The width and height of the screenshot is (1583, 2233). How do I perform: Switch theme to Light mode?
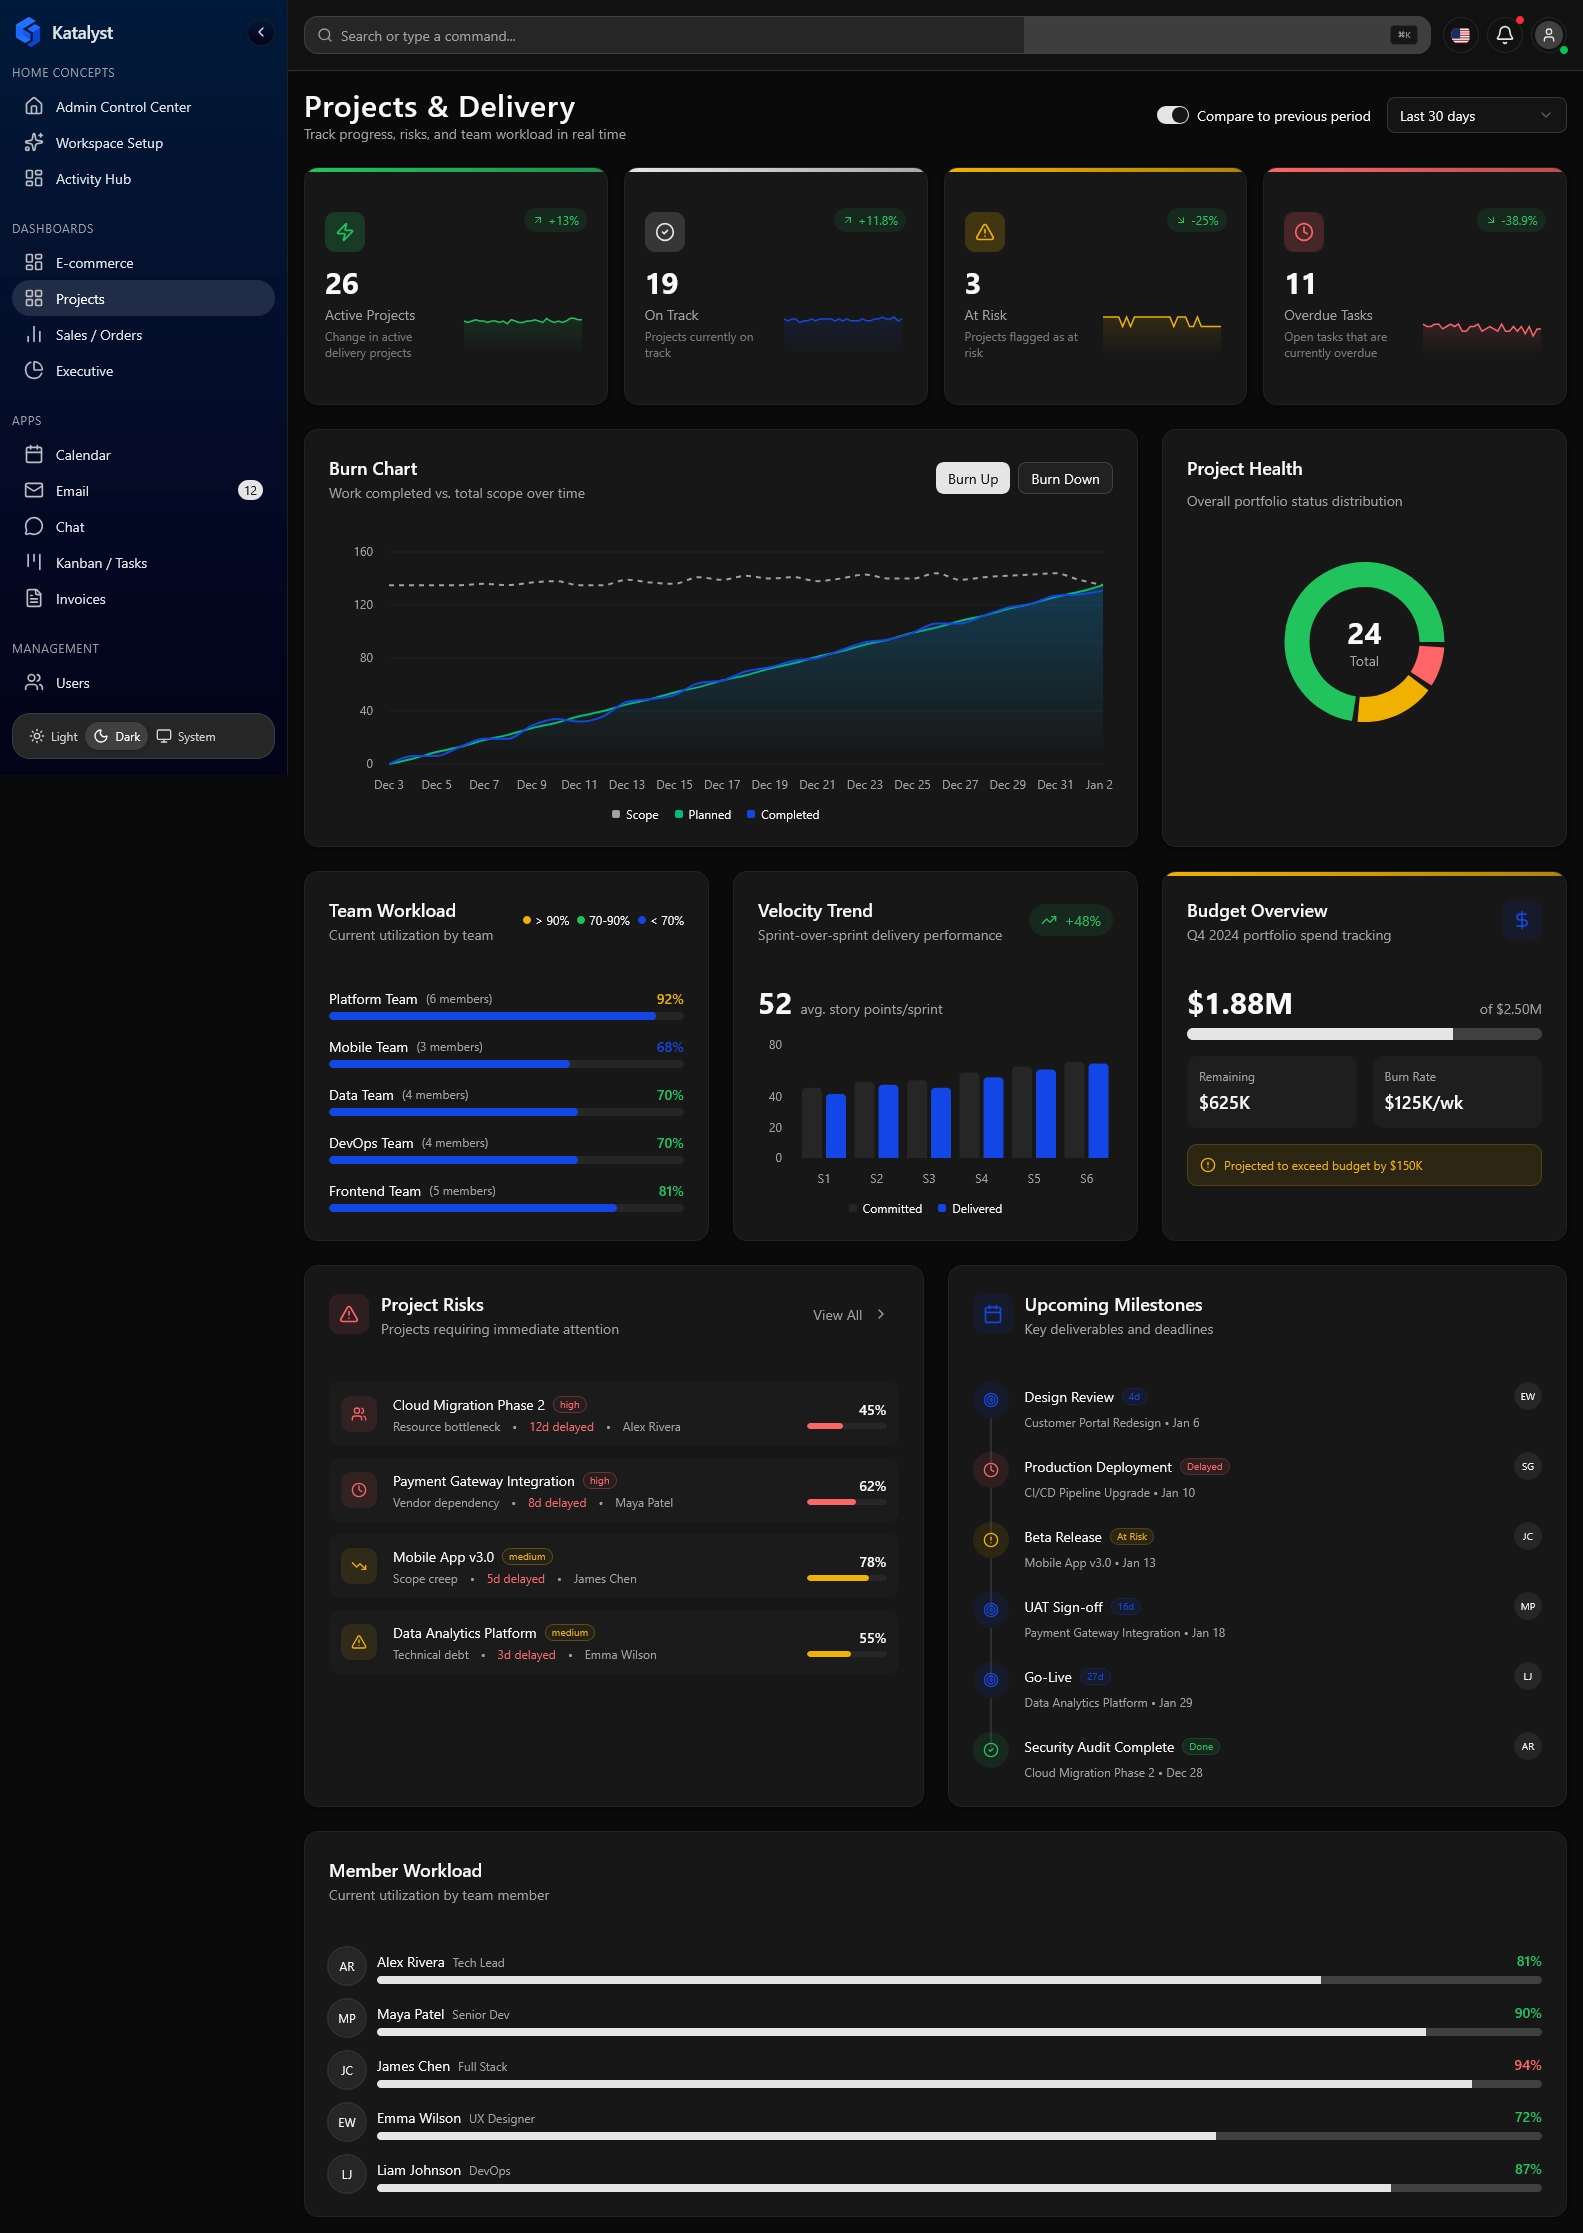tap(54, 737)
